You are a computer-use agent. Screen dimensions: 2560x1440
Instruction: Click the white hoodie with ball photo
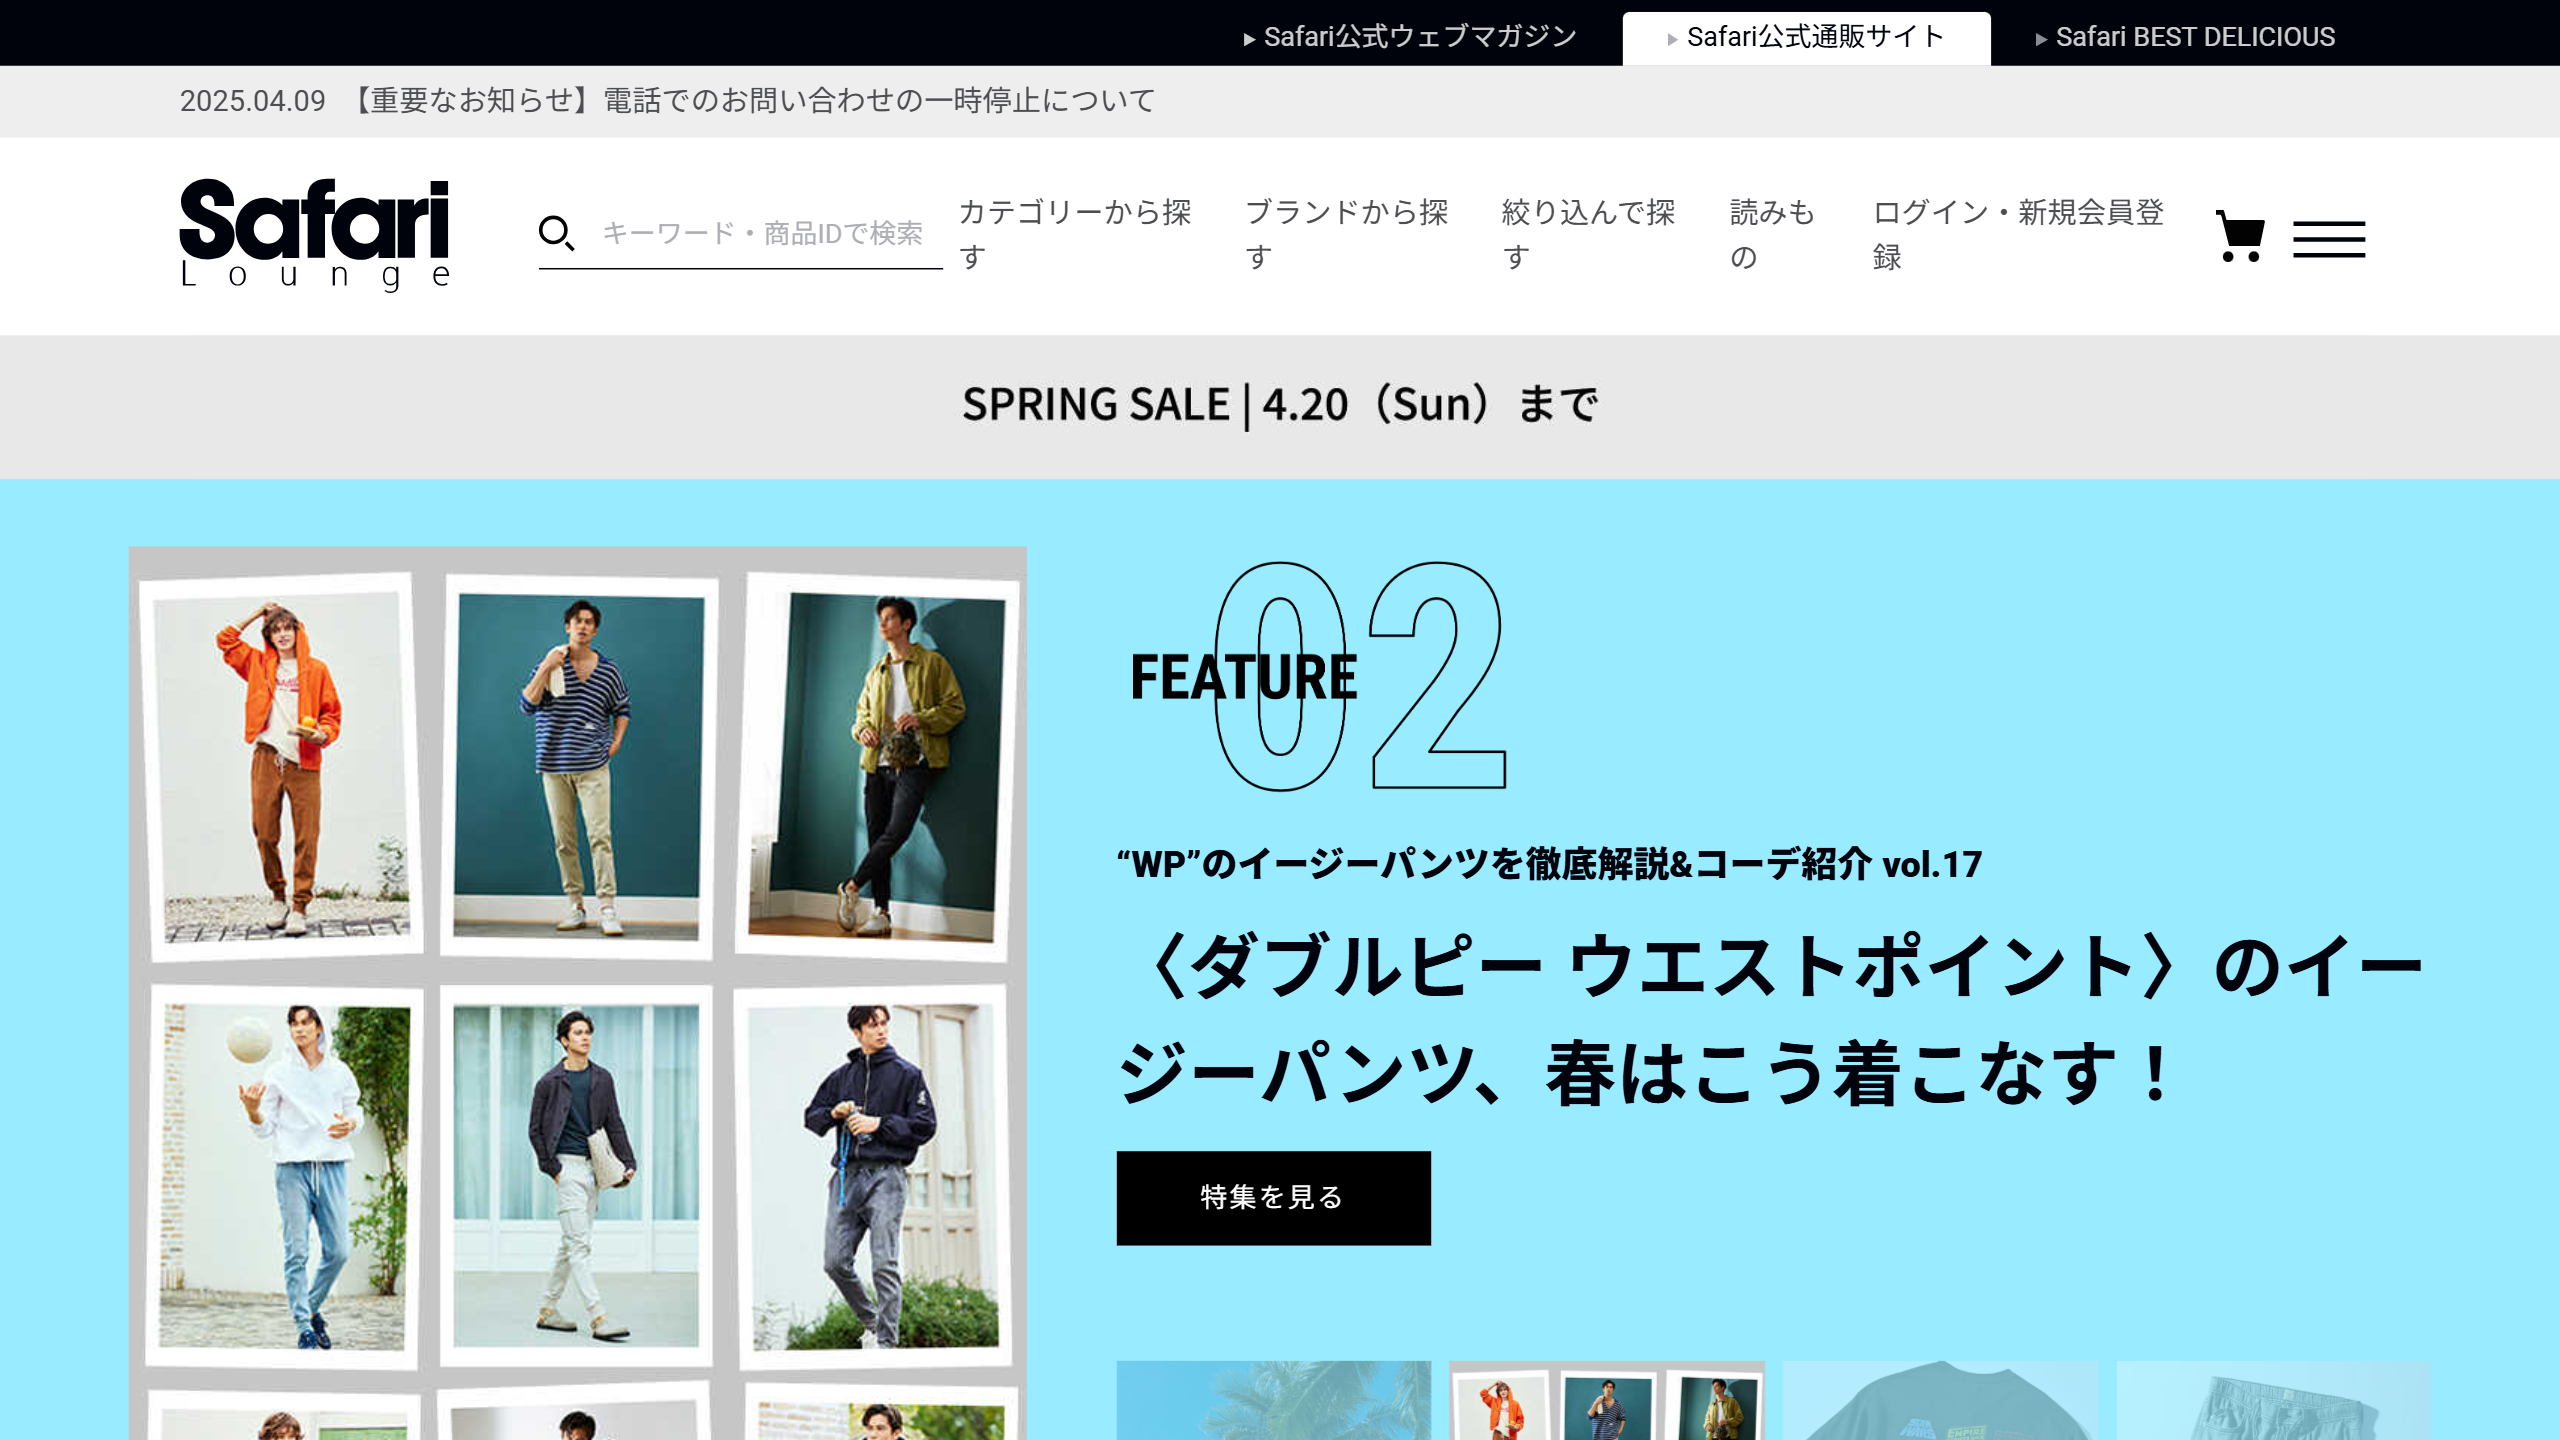283,1177
